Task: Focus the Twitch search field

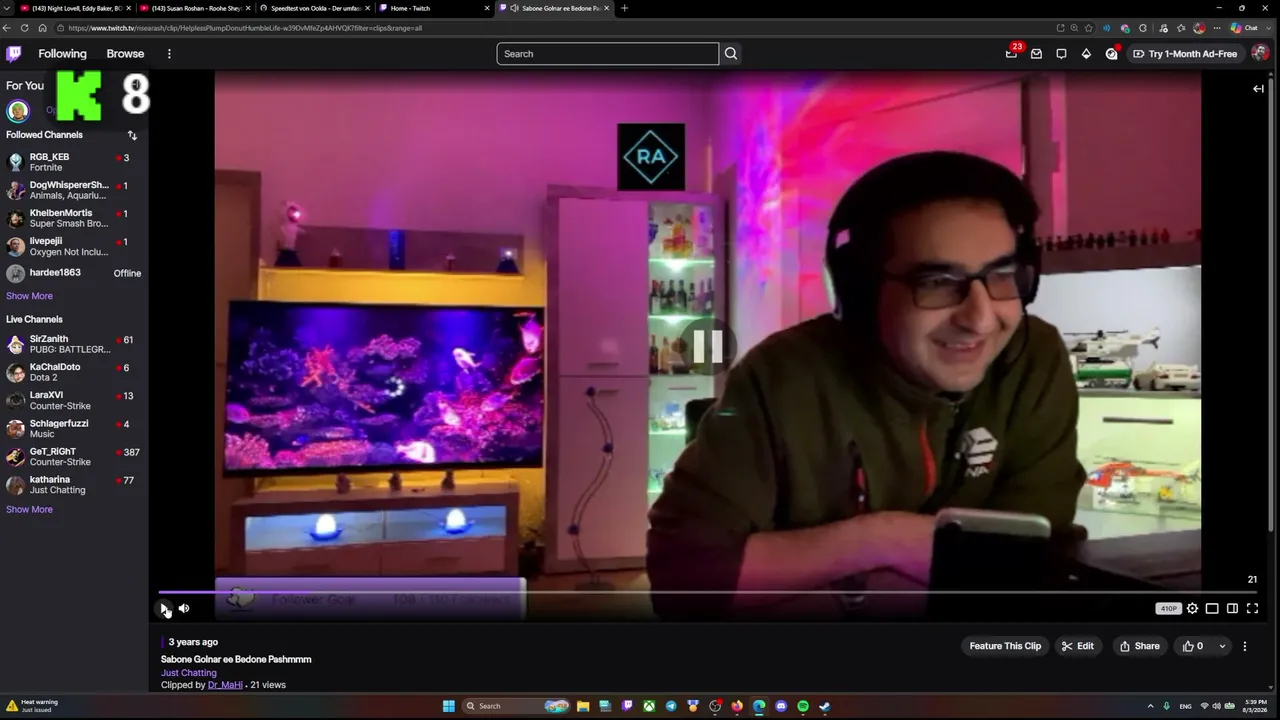Action: point(607,54)
